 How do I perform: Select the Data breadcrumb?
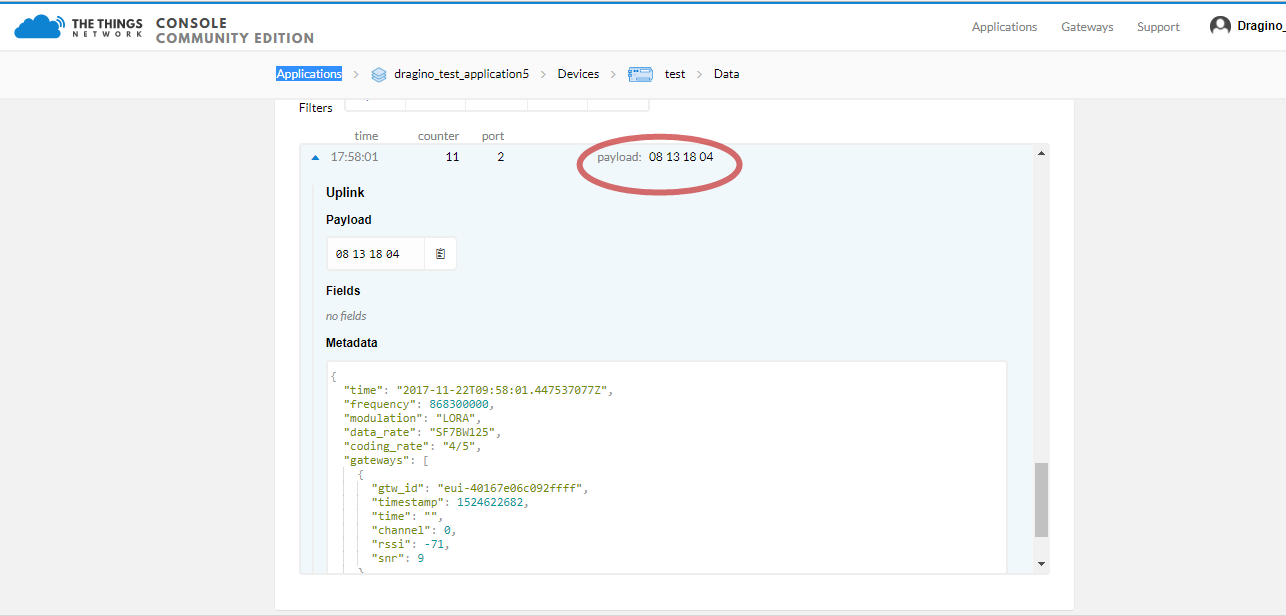(x=727, y=74)
